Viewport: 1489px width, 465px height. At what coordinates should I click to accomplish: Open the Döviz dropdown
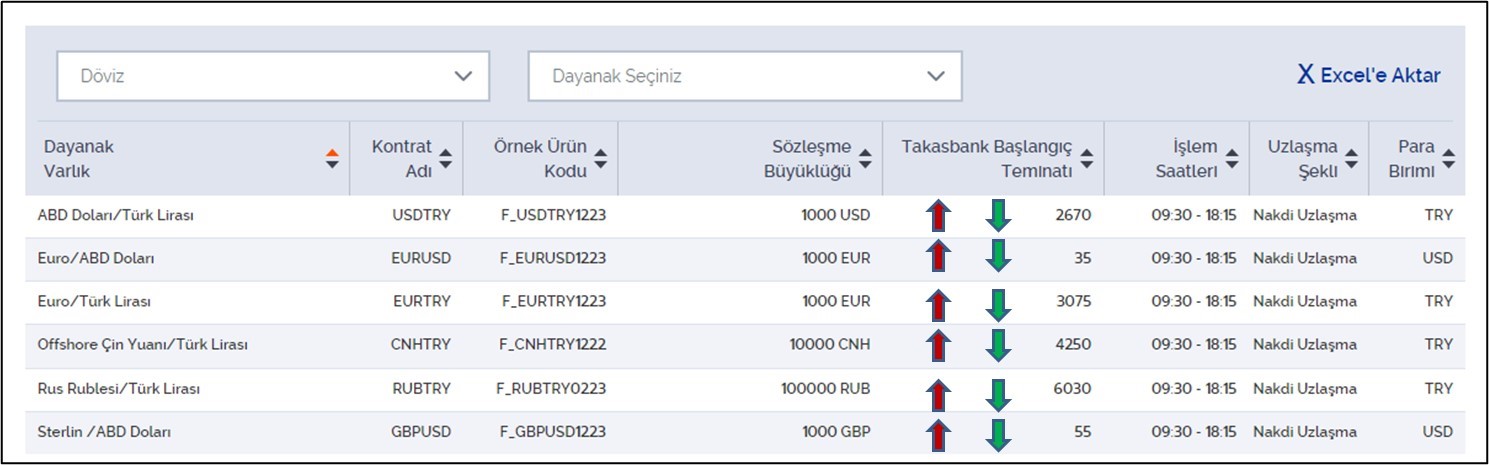[x=273, y=76]
